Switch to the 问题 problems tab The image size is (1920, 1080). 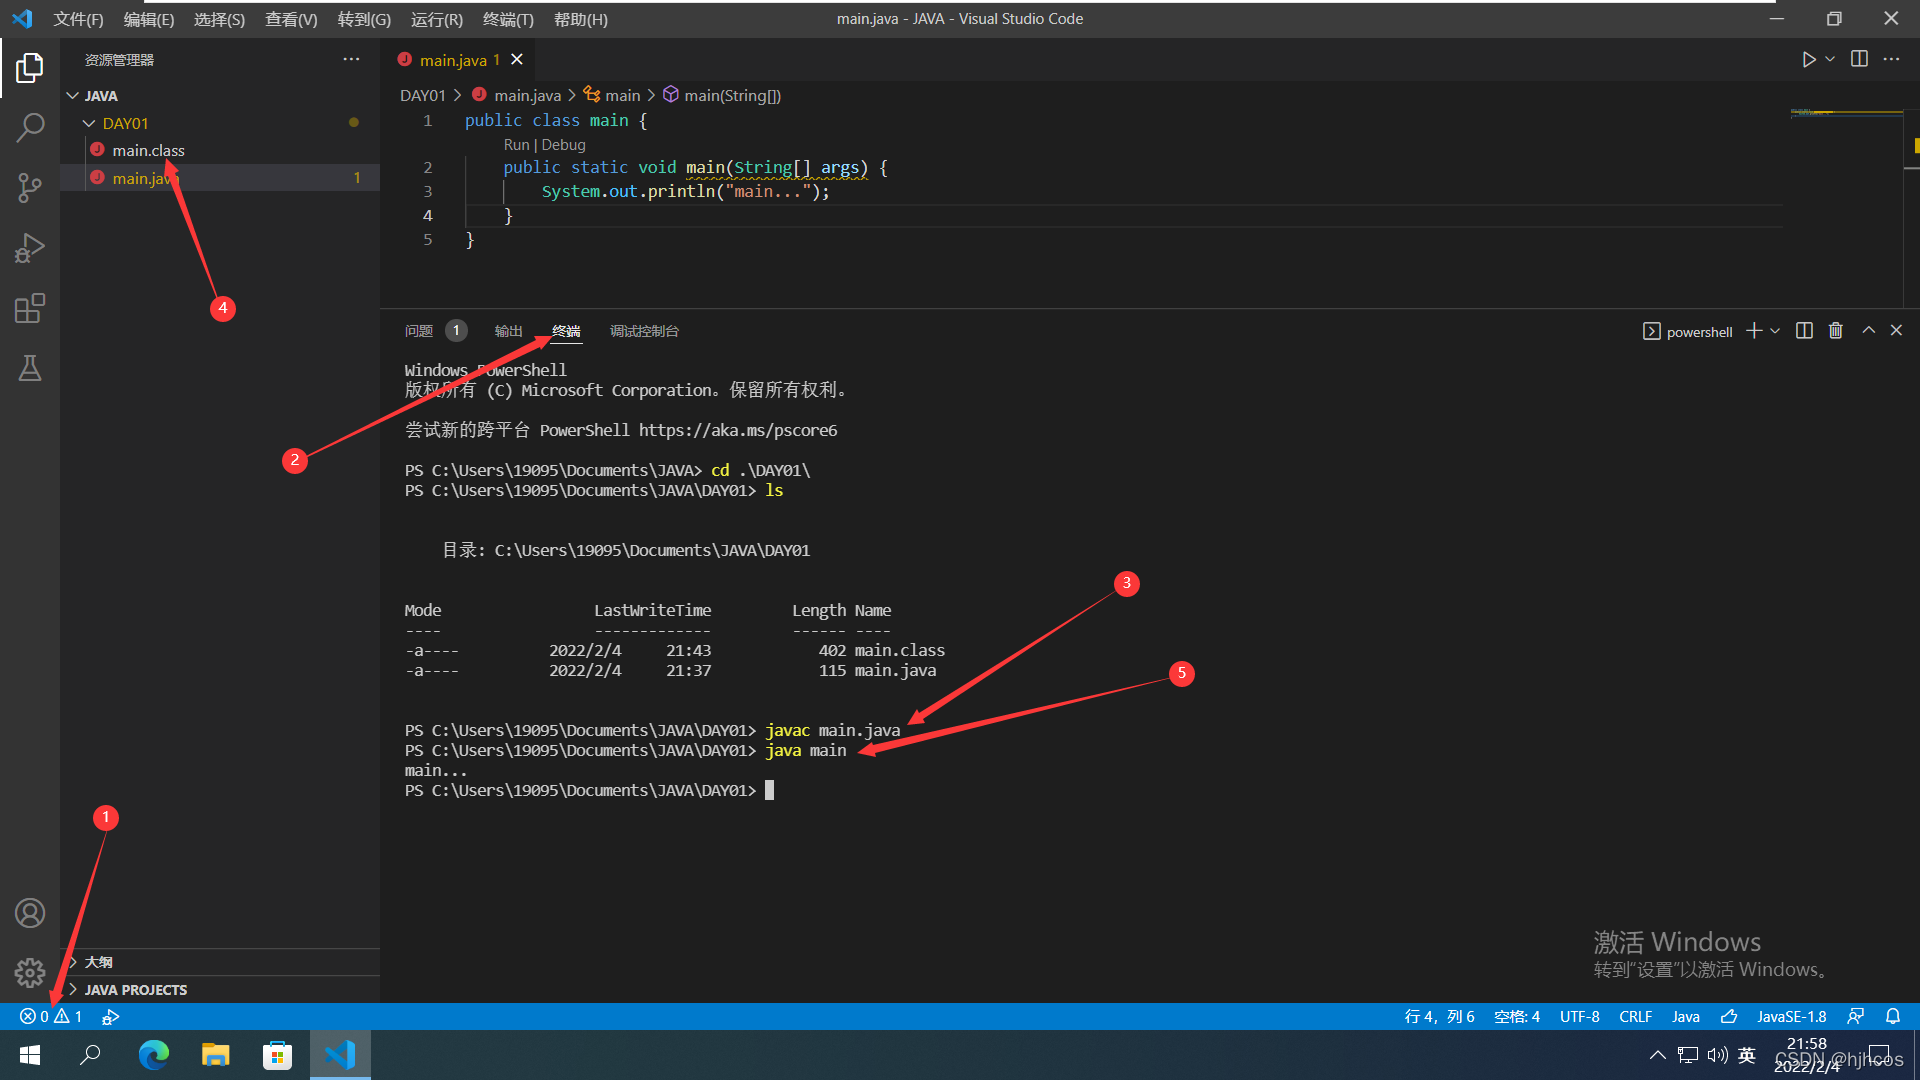pyautogui.click(x=418, y=331)
